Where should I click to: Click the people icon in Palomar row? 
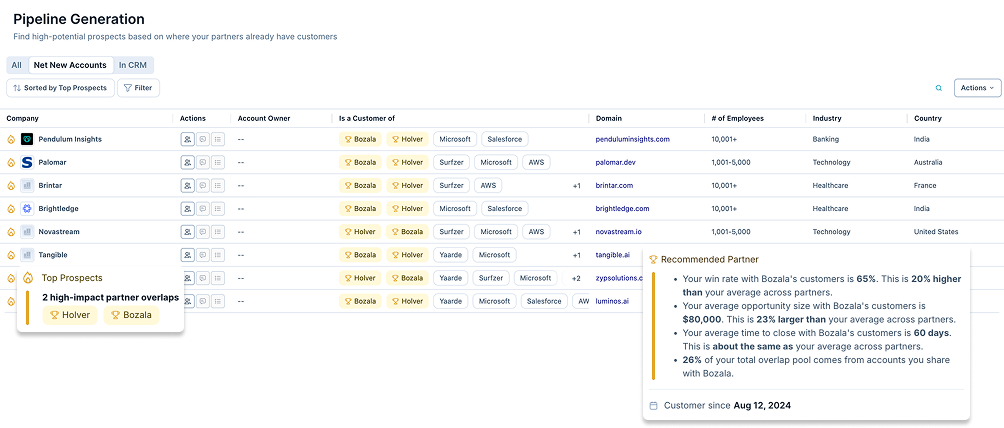point(188,162)
